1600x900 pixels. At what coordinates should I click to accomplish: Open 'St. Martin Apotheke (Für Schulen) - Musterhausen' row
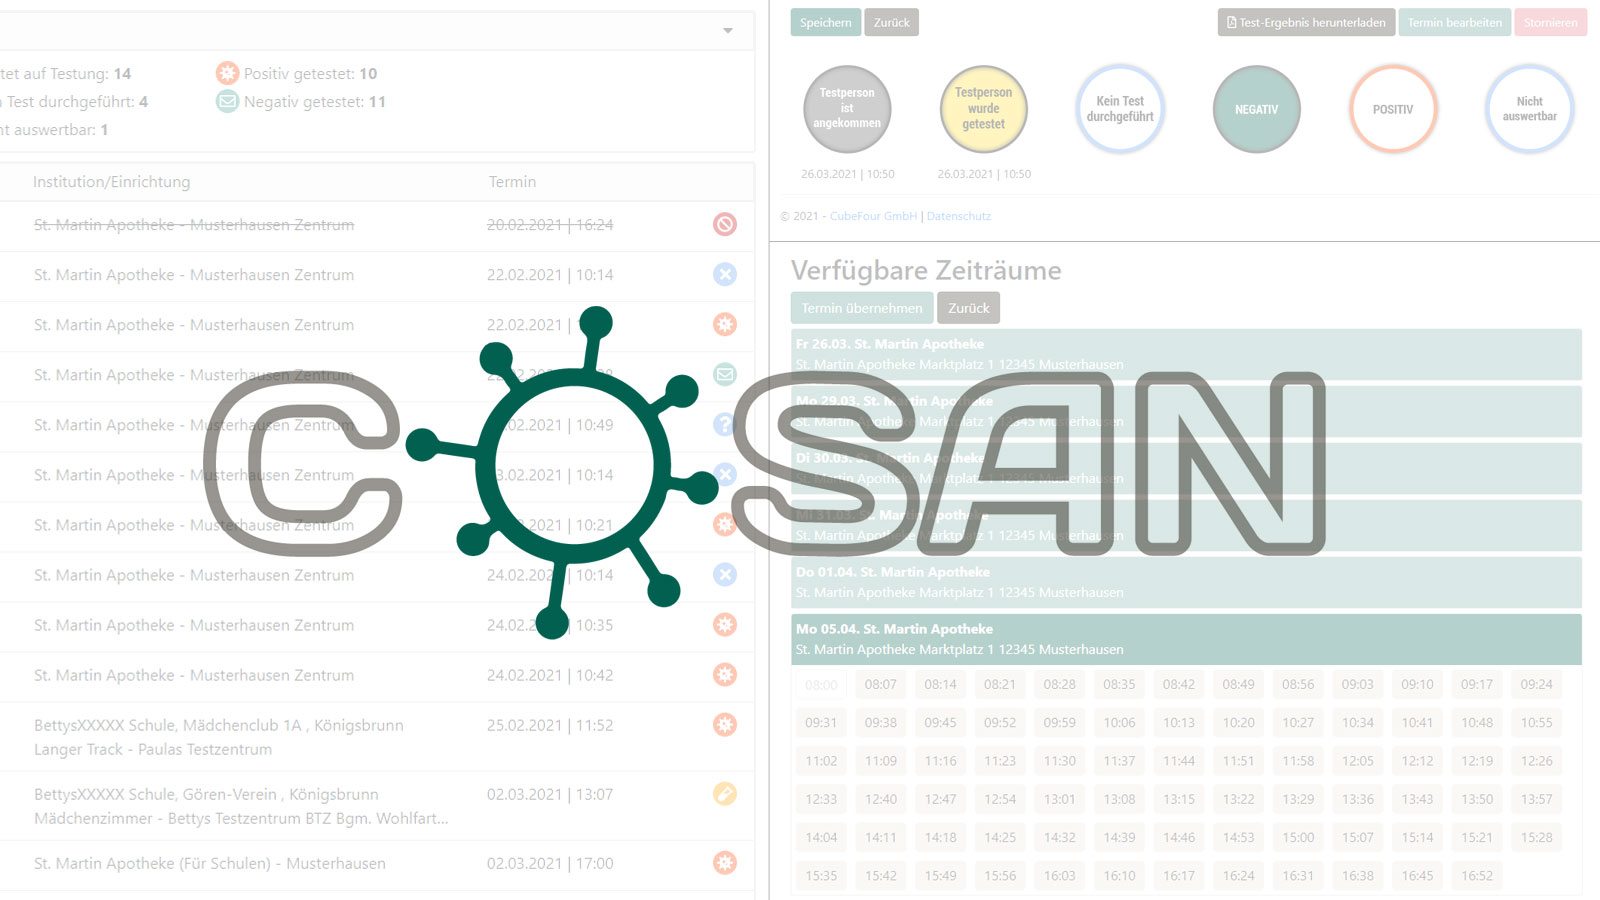point(377,863)
